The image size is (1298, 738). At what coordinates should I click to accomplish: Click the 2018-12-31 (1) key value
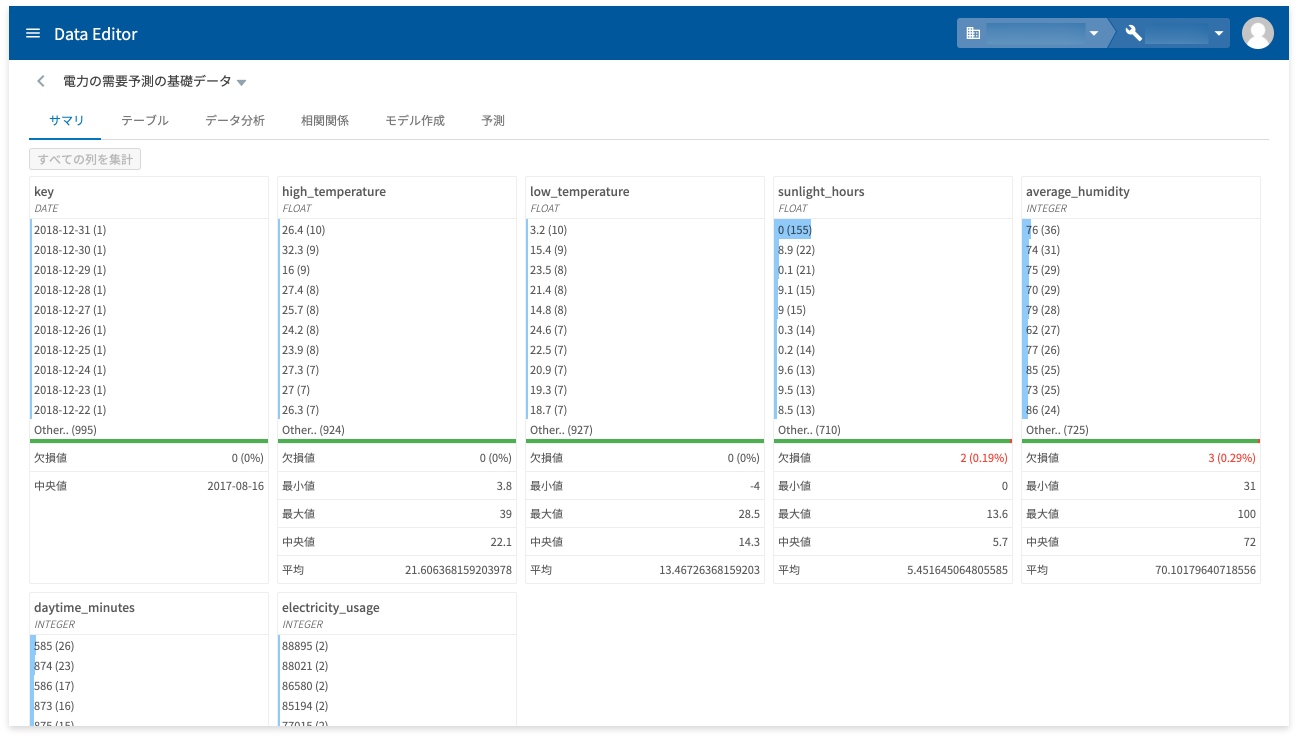tap(70, 230)
